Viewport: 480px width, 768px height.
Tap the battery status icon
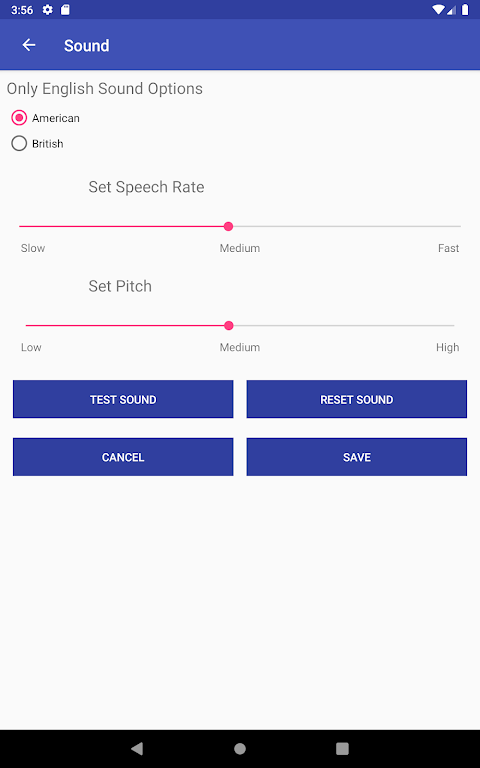465,10
